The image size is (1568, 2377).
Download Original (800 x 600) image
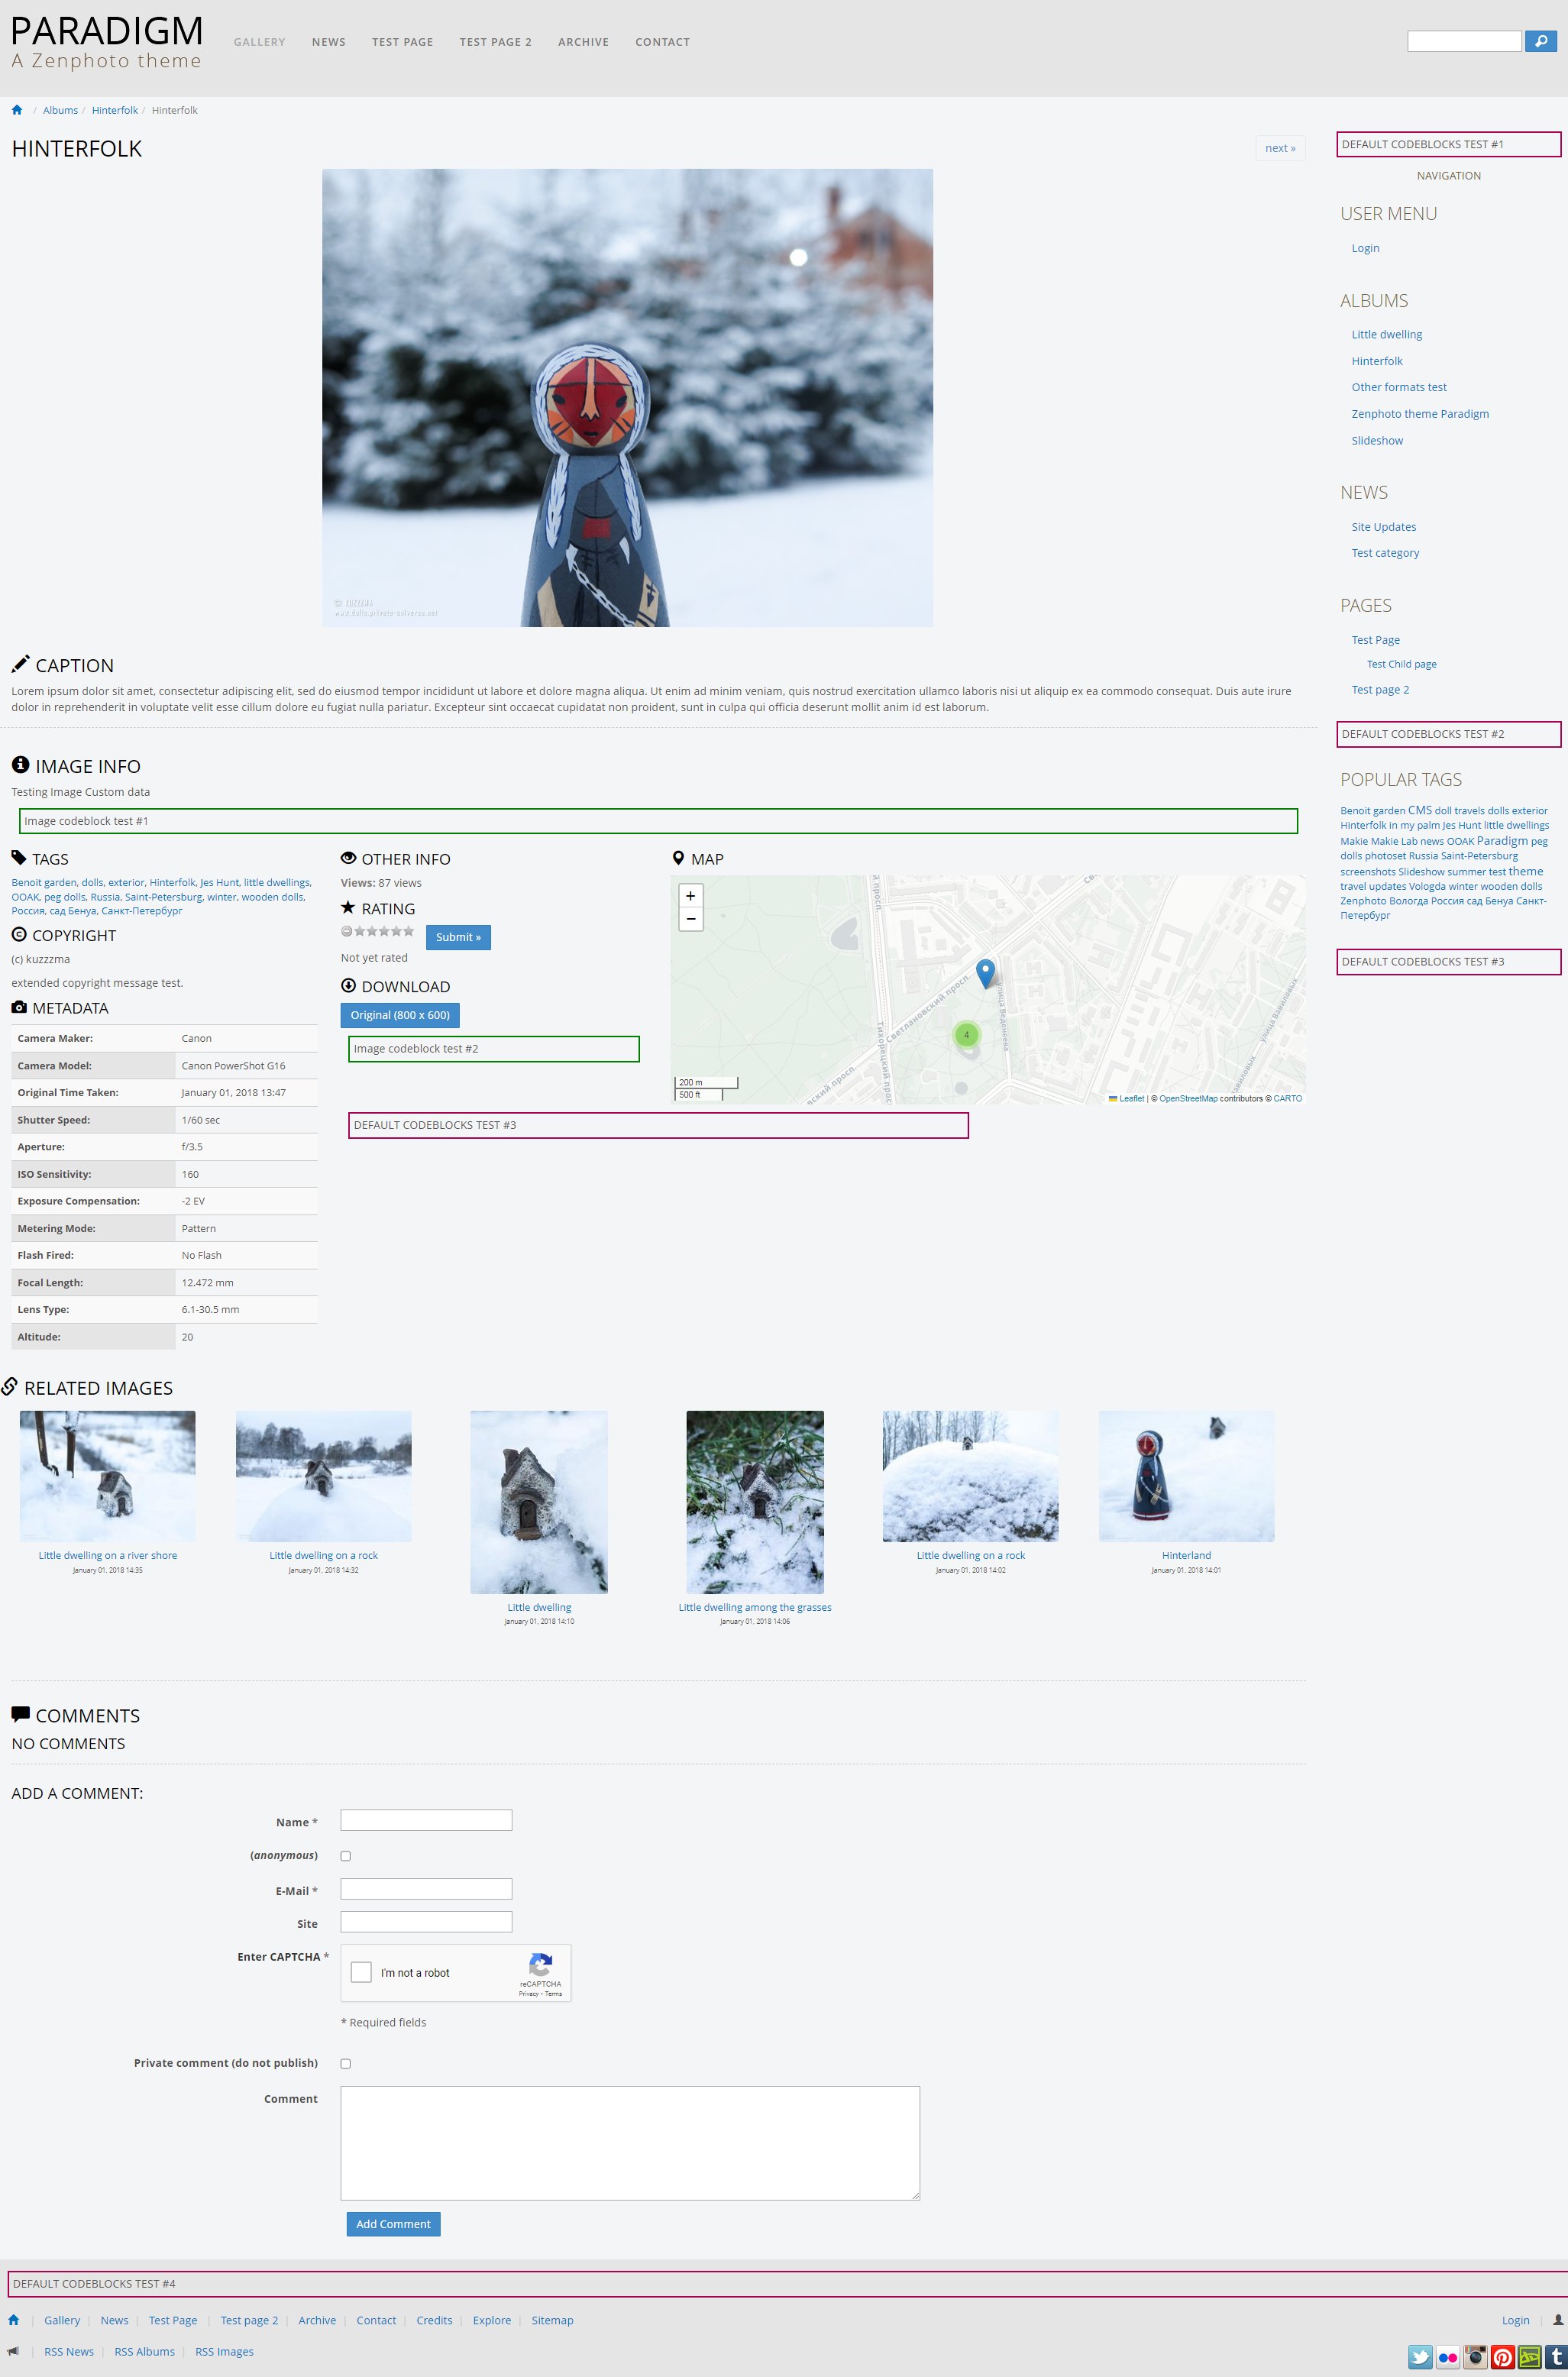pos(400,1015)
